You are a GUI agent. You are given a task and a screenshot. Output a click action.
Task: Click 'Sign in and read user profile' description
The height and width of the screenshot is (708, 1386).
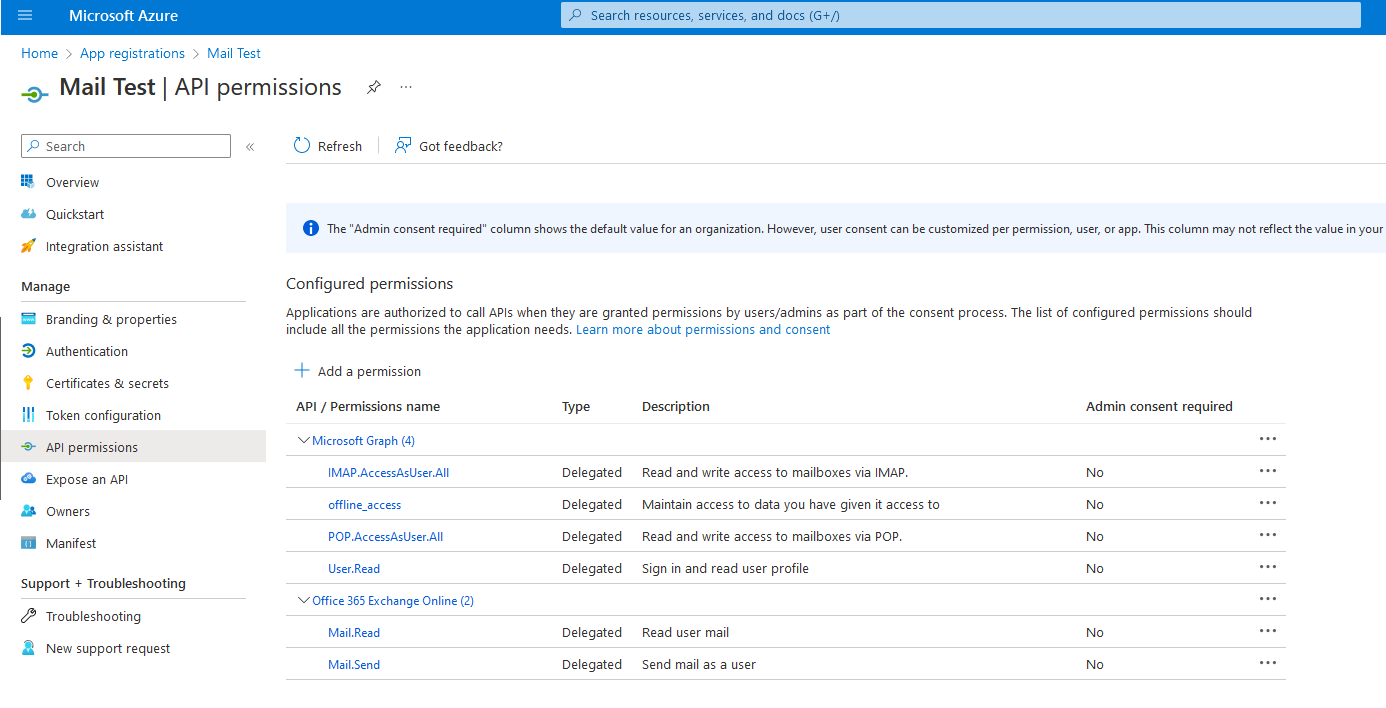pos(725,568)
